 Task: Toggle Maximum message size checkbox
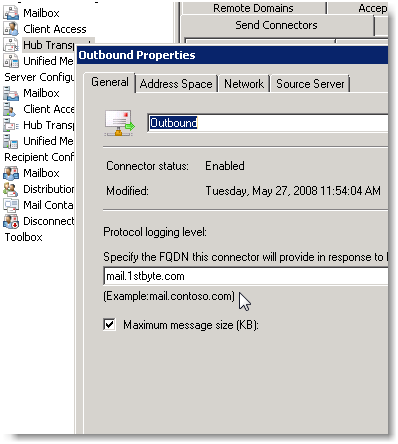click(110, 324)
